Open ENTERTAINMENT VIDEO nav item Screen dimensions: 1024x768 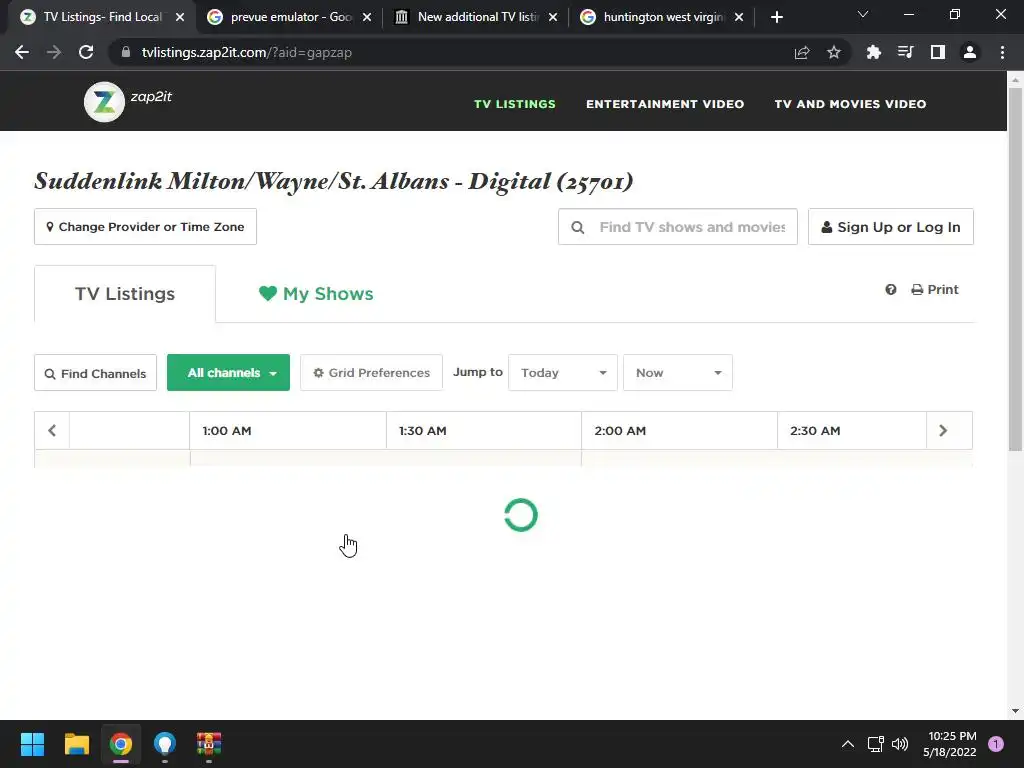coord(665,104)
